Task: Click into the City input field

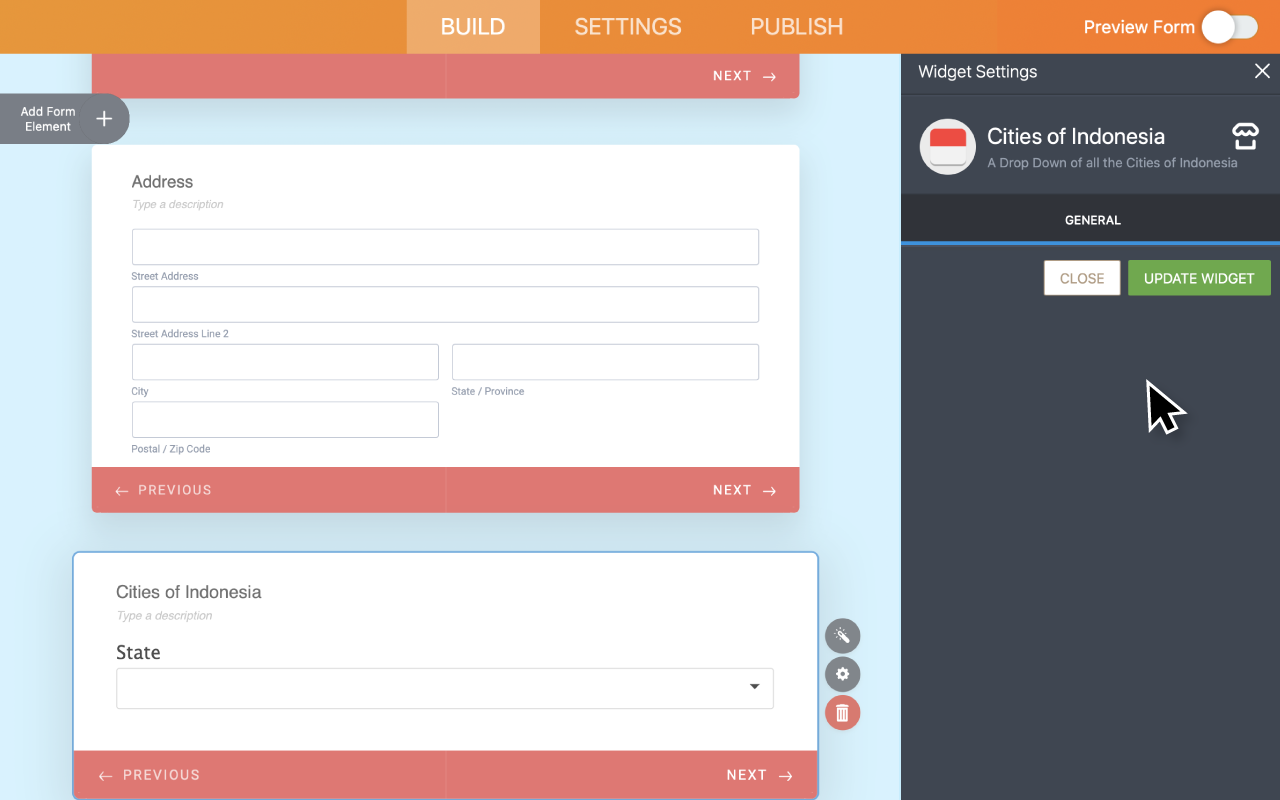Action: pos(285,362)
